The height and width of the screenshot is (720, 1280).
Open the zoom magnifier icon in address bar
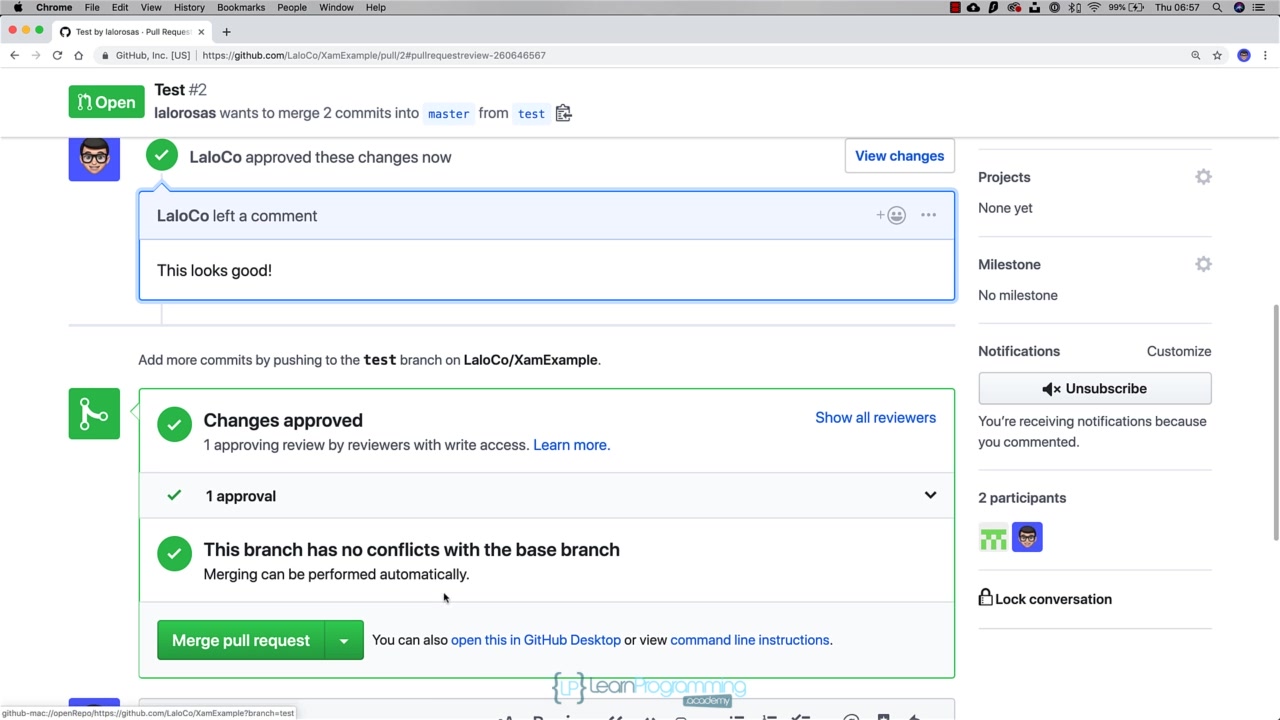click(x=1195, y=55)
